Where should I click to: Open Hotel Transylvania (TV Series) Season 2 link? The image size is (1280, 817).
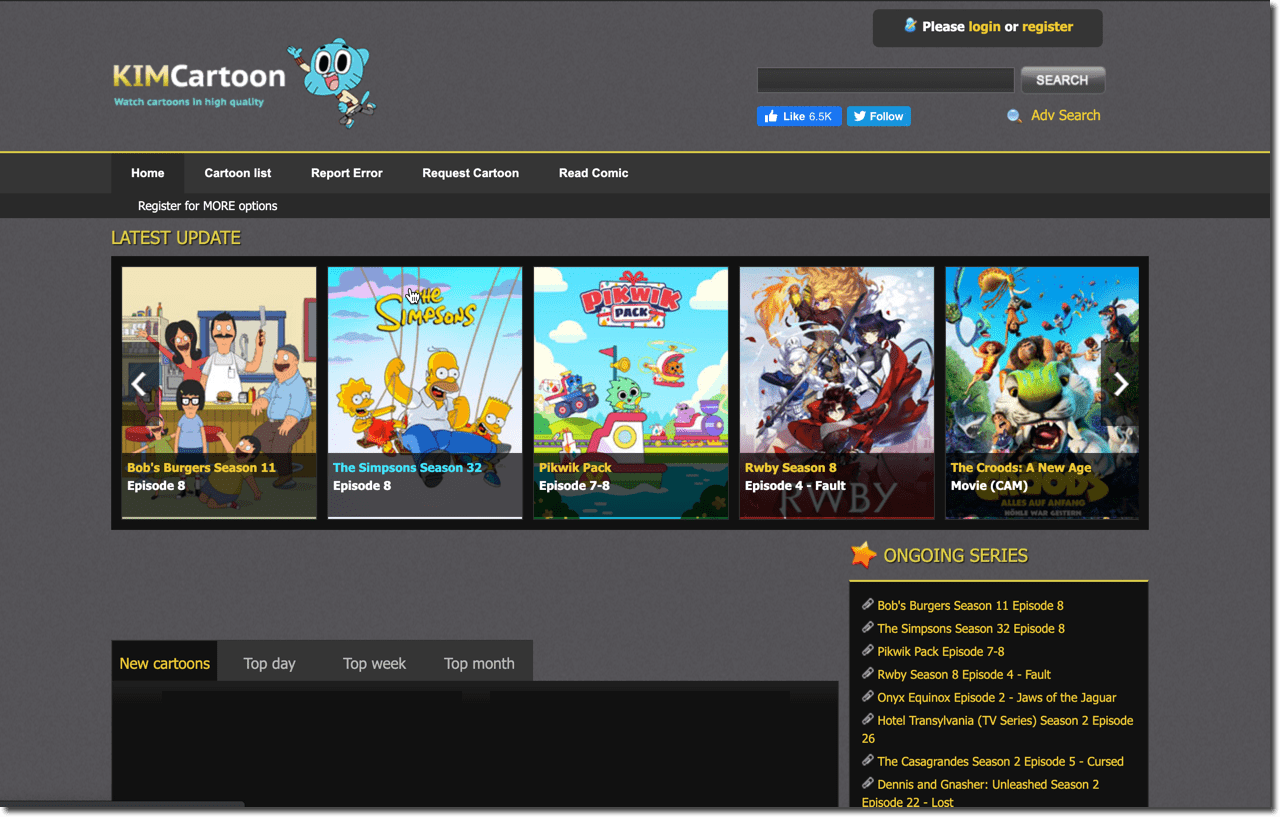tap(997, 729)
